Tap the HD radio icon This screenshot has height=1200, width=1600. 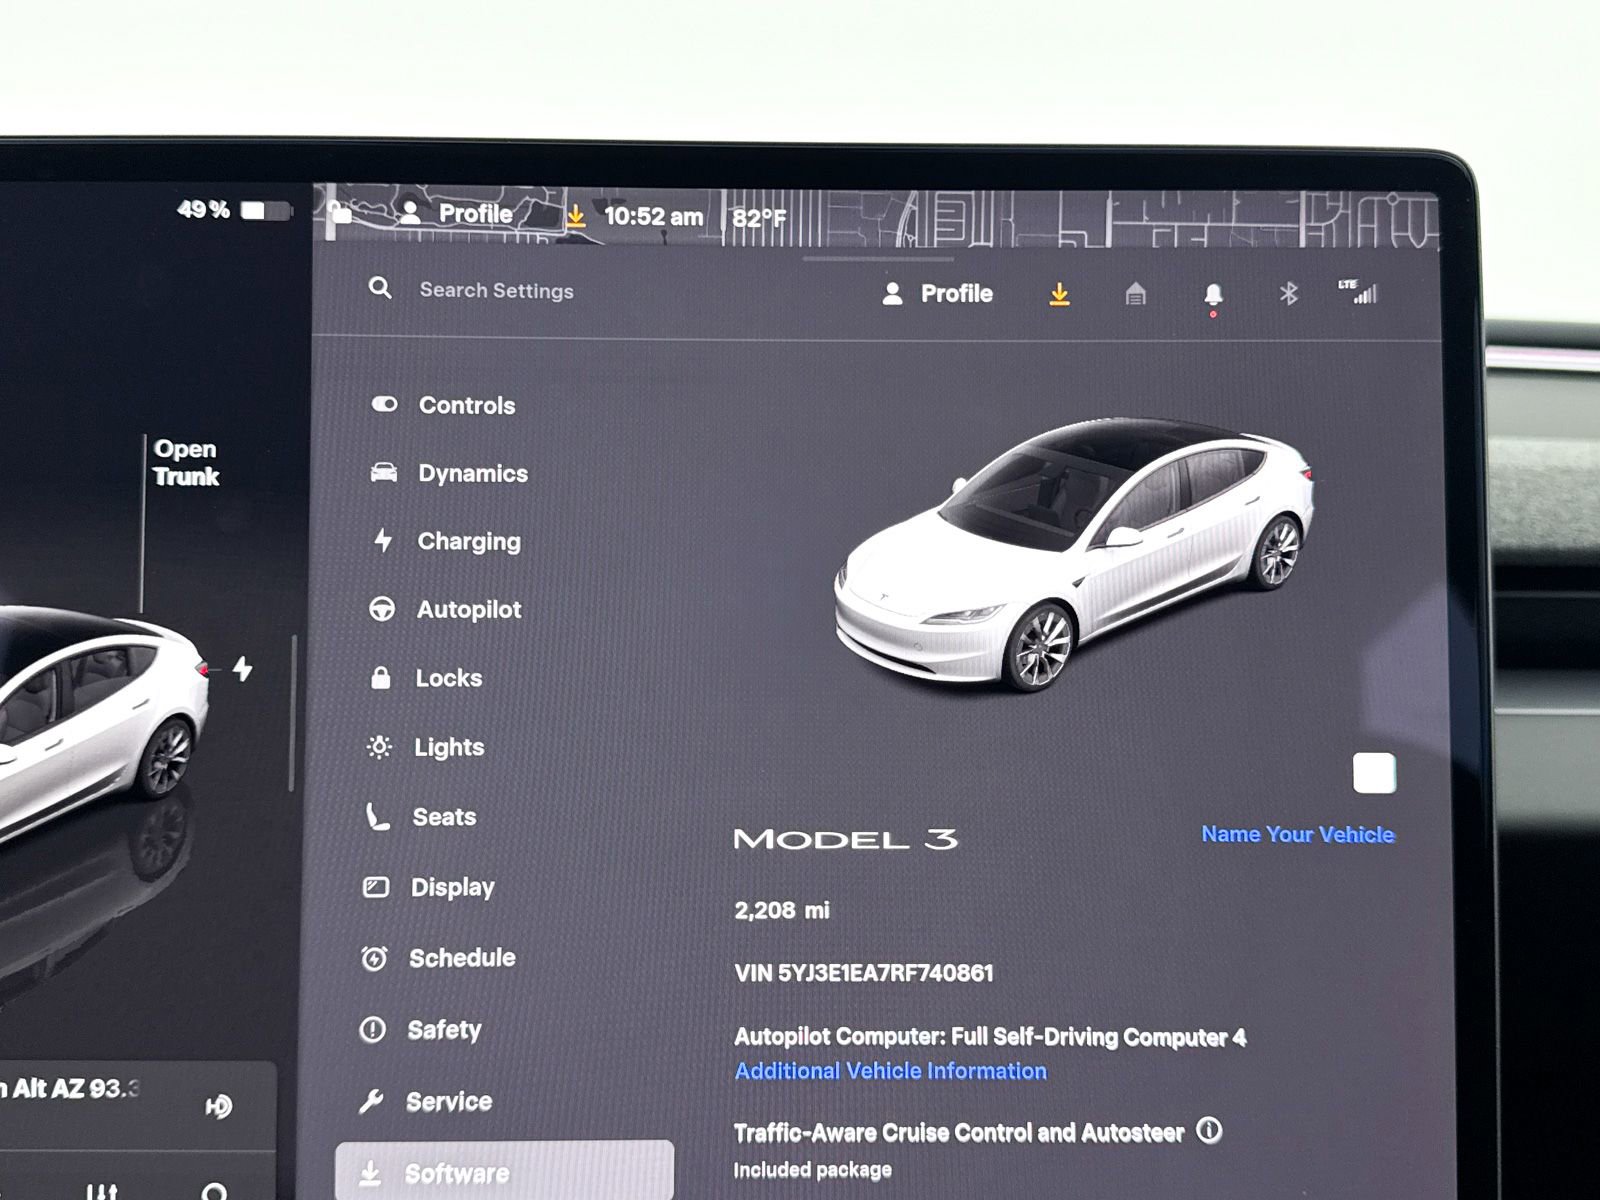pyautogui.click(x=218, y=1106)
